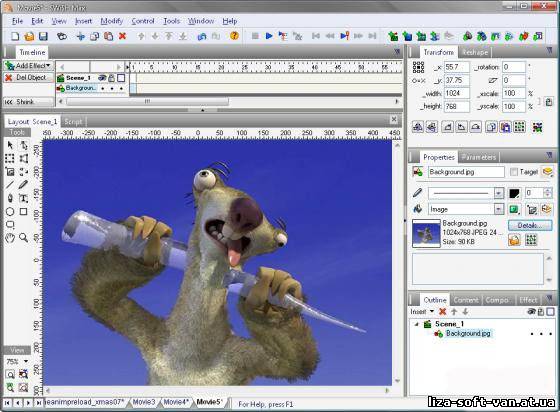
Task: Open the Control menu
Action: click(143, 21)
